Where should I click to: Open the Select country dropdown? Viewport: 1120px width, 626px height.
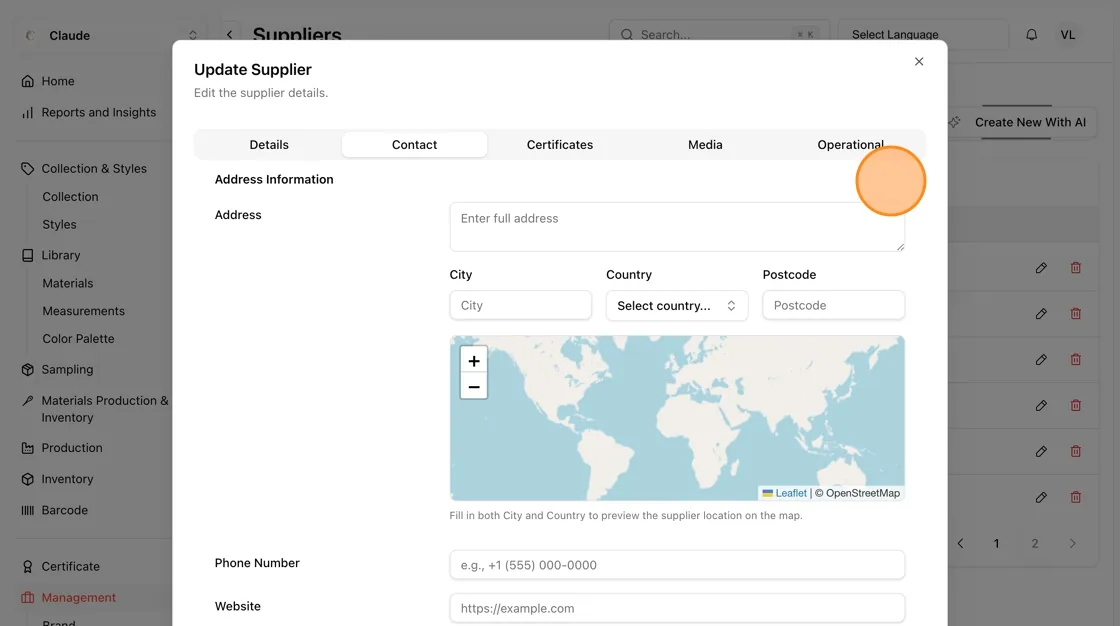[677, 306]
